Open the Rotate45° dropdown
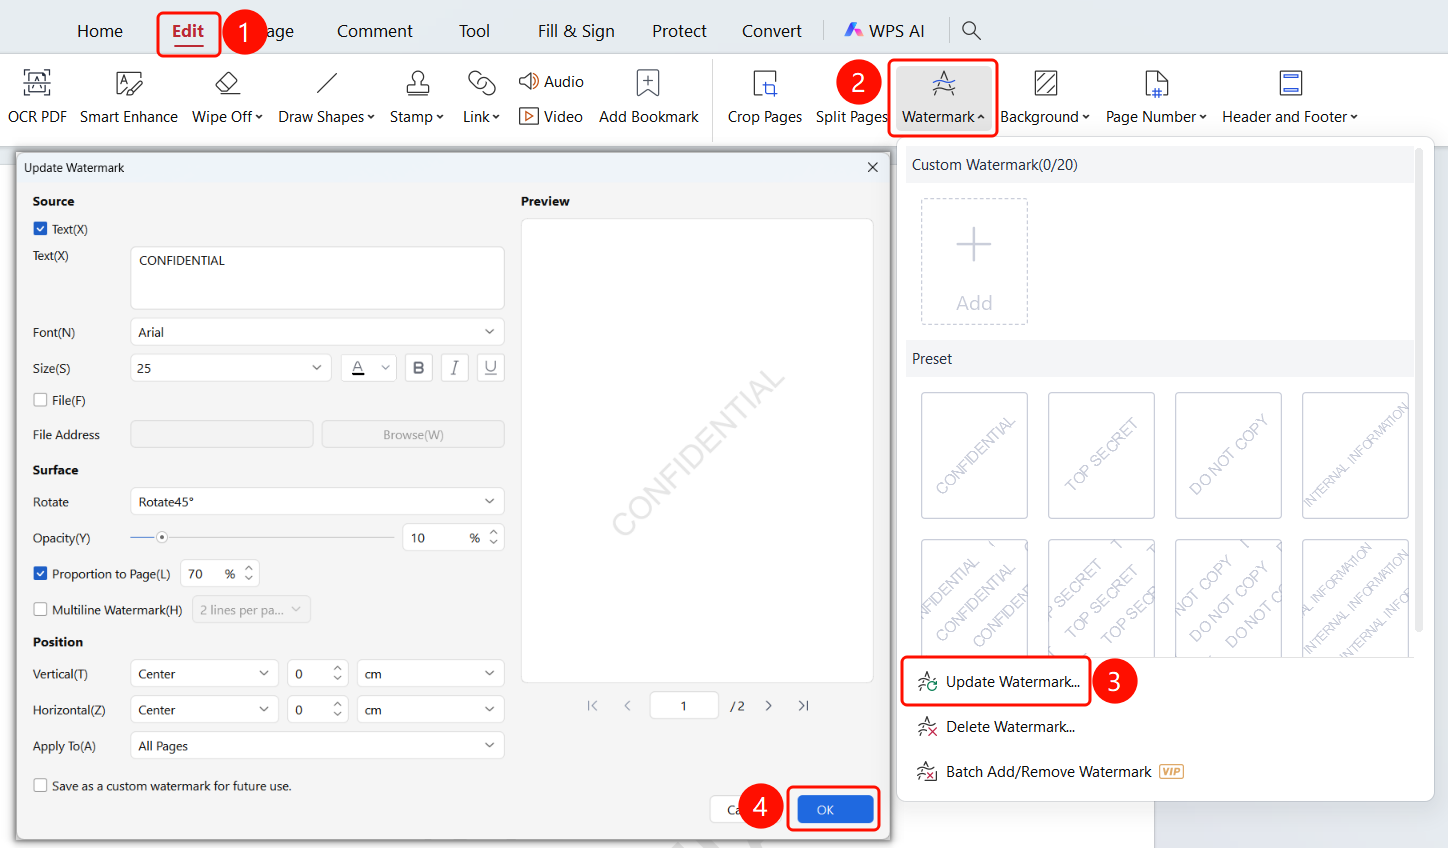 (317, 501)
